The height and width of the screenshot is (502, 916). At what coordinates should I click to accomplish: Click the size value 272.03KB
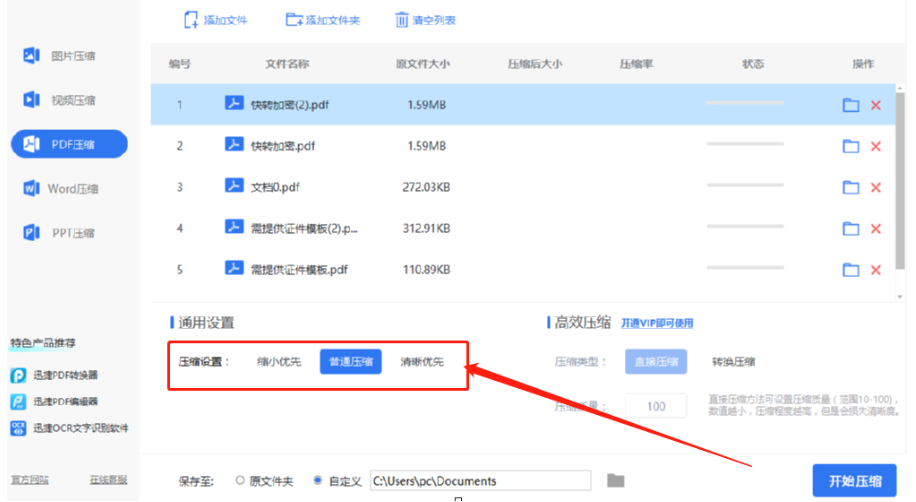click(426, 188)
